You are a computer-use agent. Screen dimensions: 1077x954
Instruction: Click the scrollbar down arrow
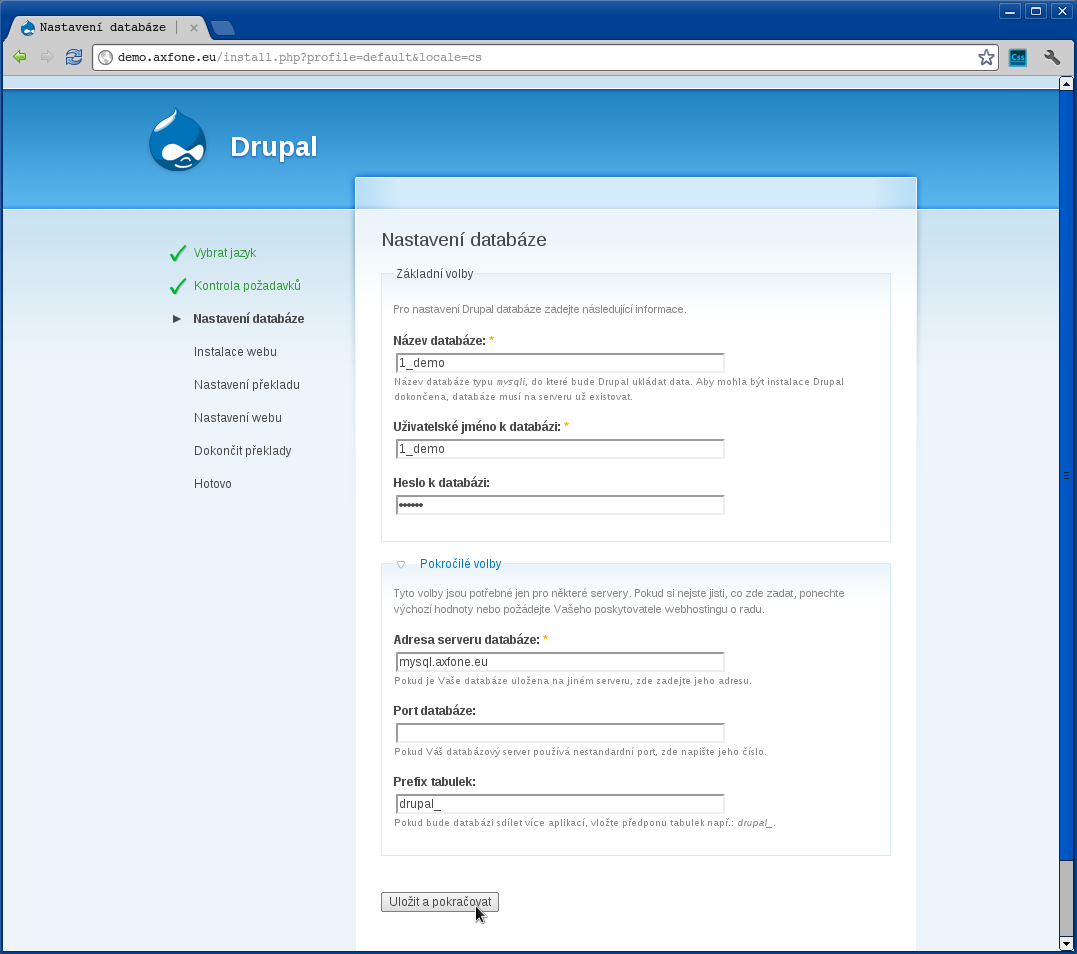click(1067, 943)
